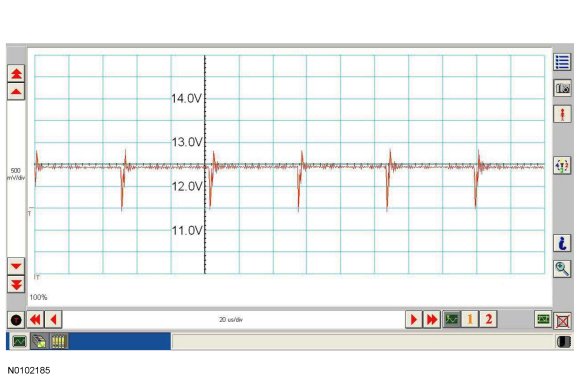
Task: Toggle the green waveform display button
Action: click(452, 319)
